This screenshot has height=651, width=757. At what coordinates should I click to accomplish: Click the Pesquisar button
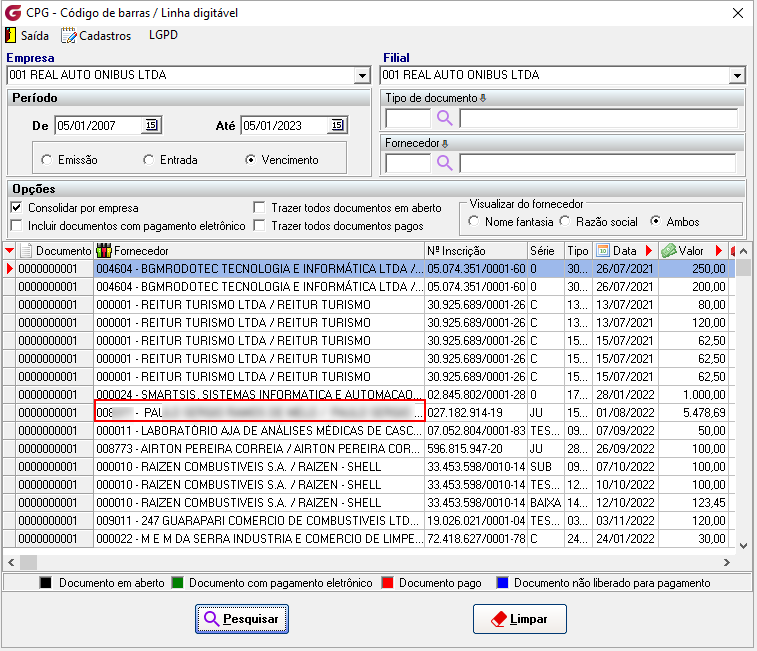[x=242, y=619]
